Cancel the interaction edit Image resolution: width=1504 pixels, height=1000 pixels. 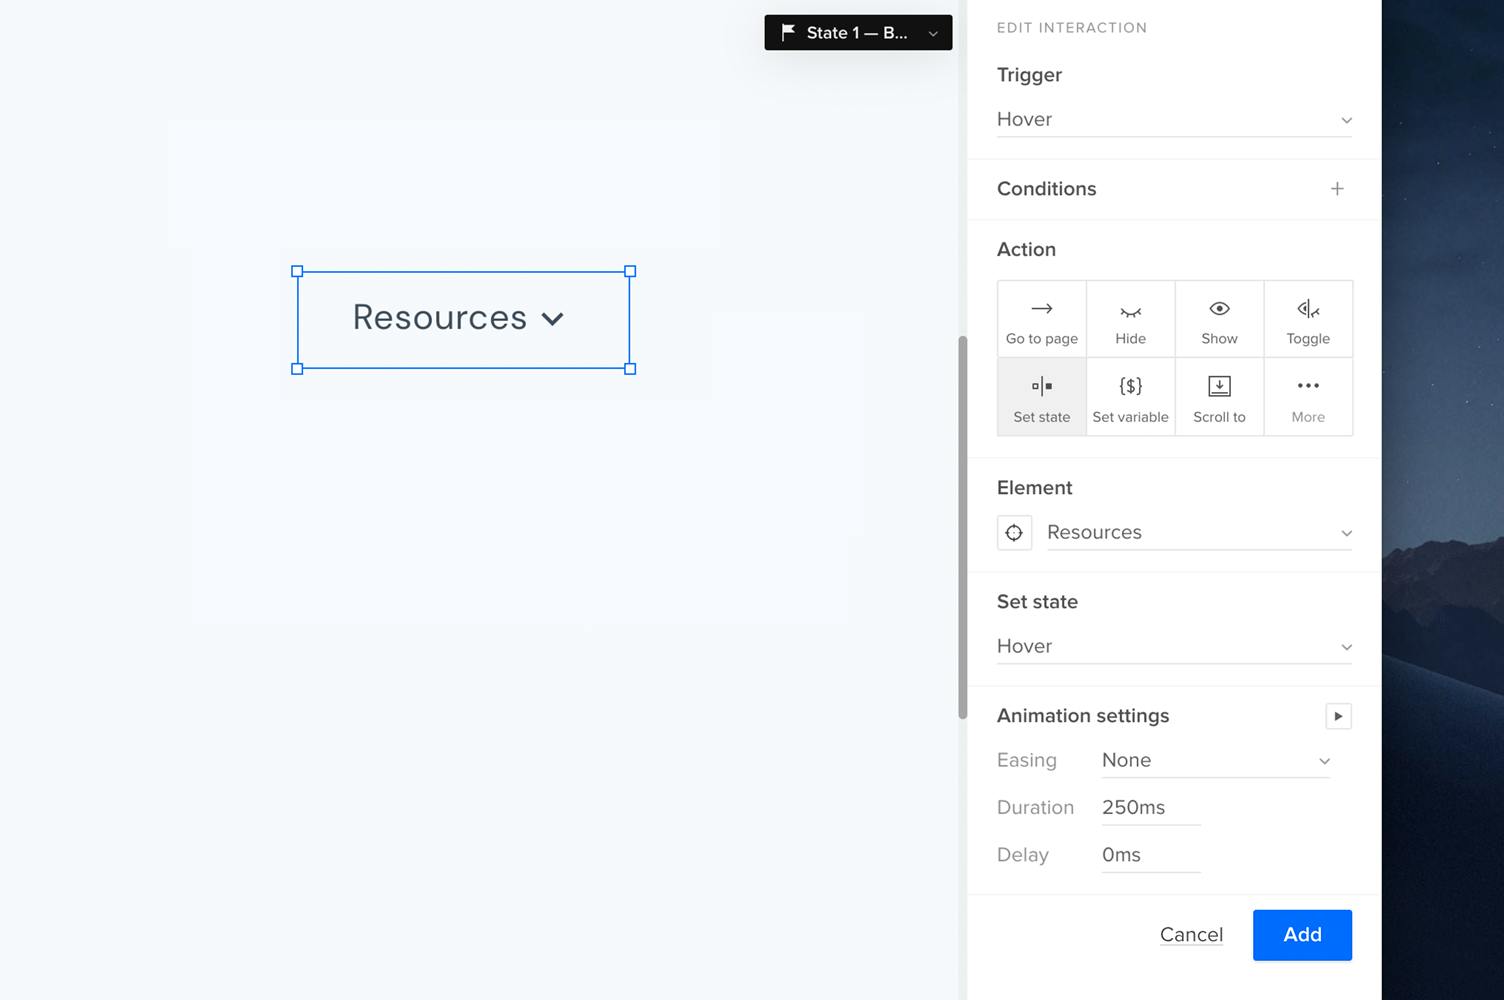(x=1191, y=935)
